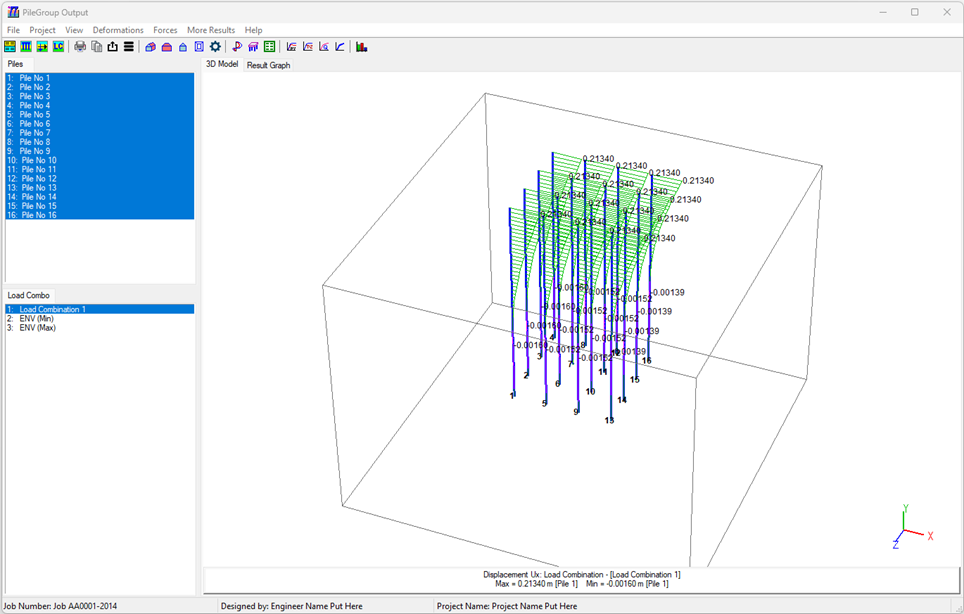Select Pile No 1 in list

[100, 78]
